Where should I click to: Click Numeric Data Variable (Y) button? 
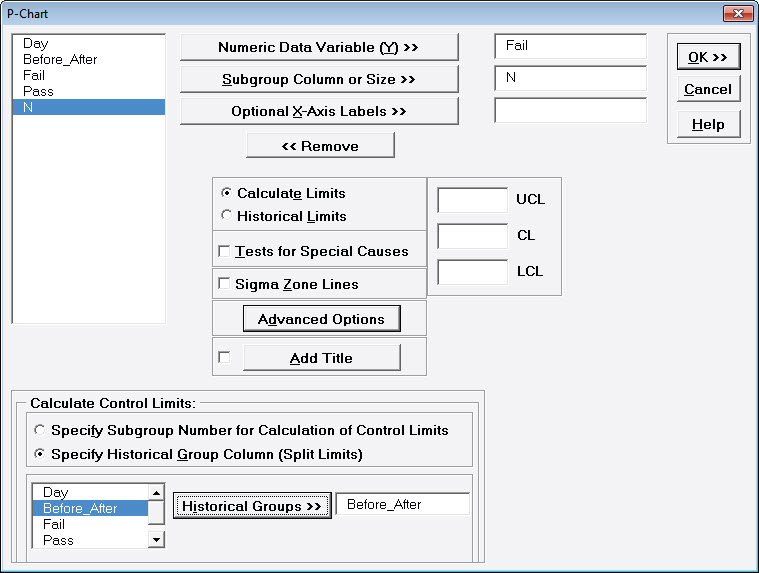[x=319, y=47]
